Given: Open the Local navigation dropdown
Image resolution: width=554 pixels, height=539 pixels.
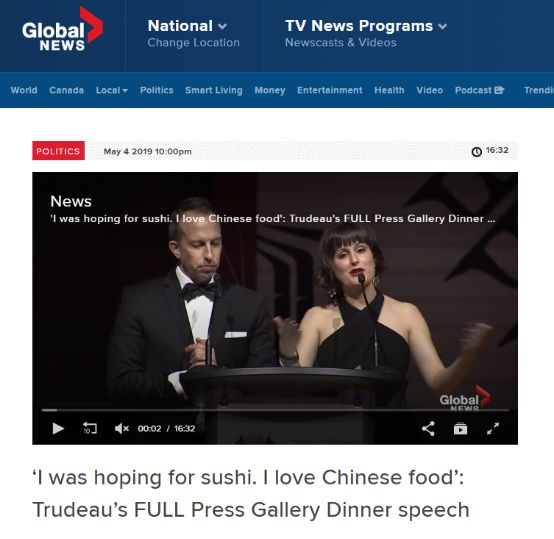Looking at the screenshot, I should pos(112,90).
